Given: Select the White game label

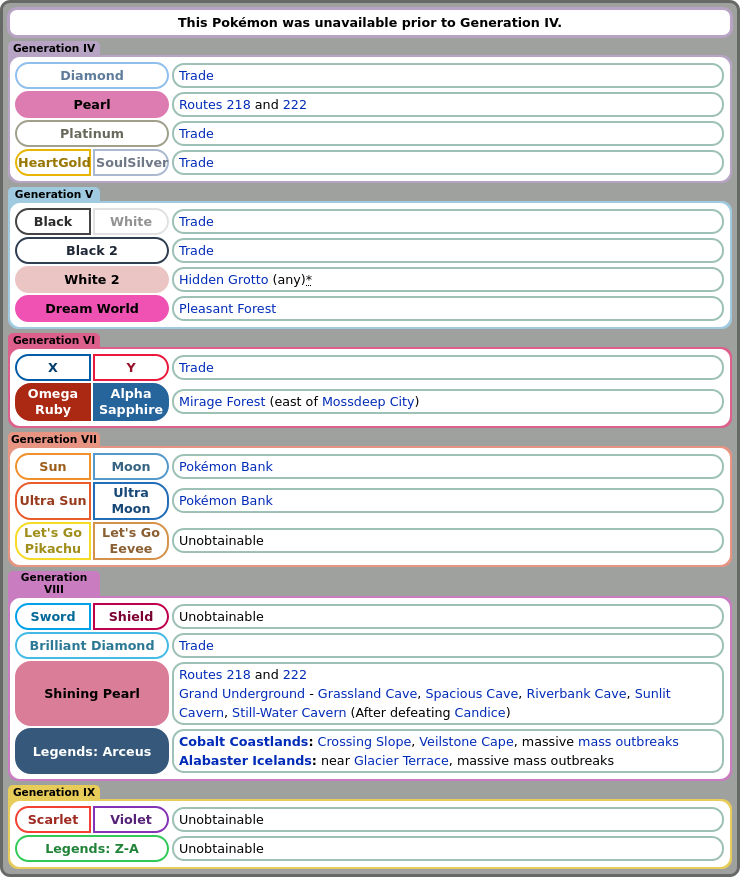Looking at the screenshot, I should (131, 221).
